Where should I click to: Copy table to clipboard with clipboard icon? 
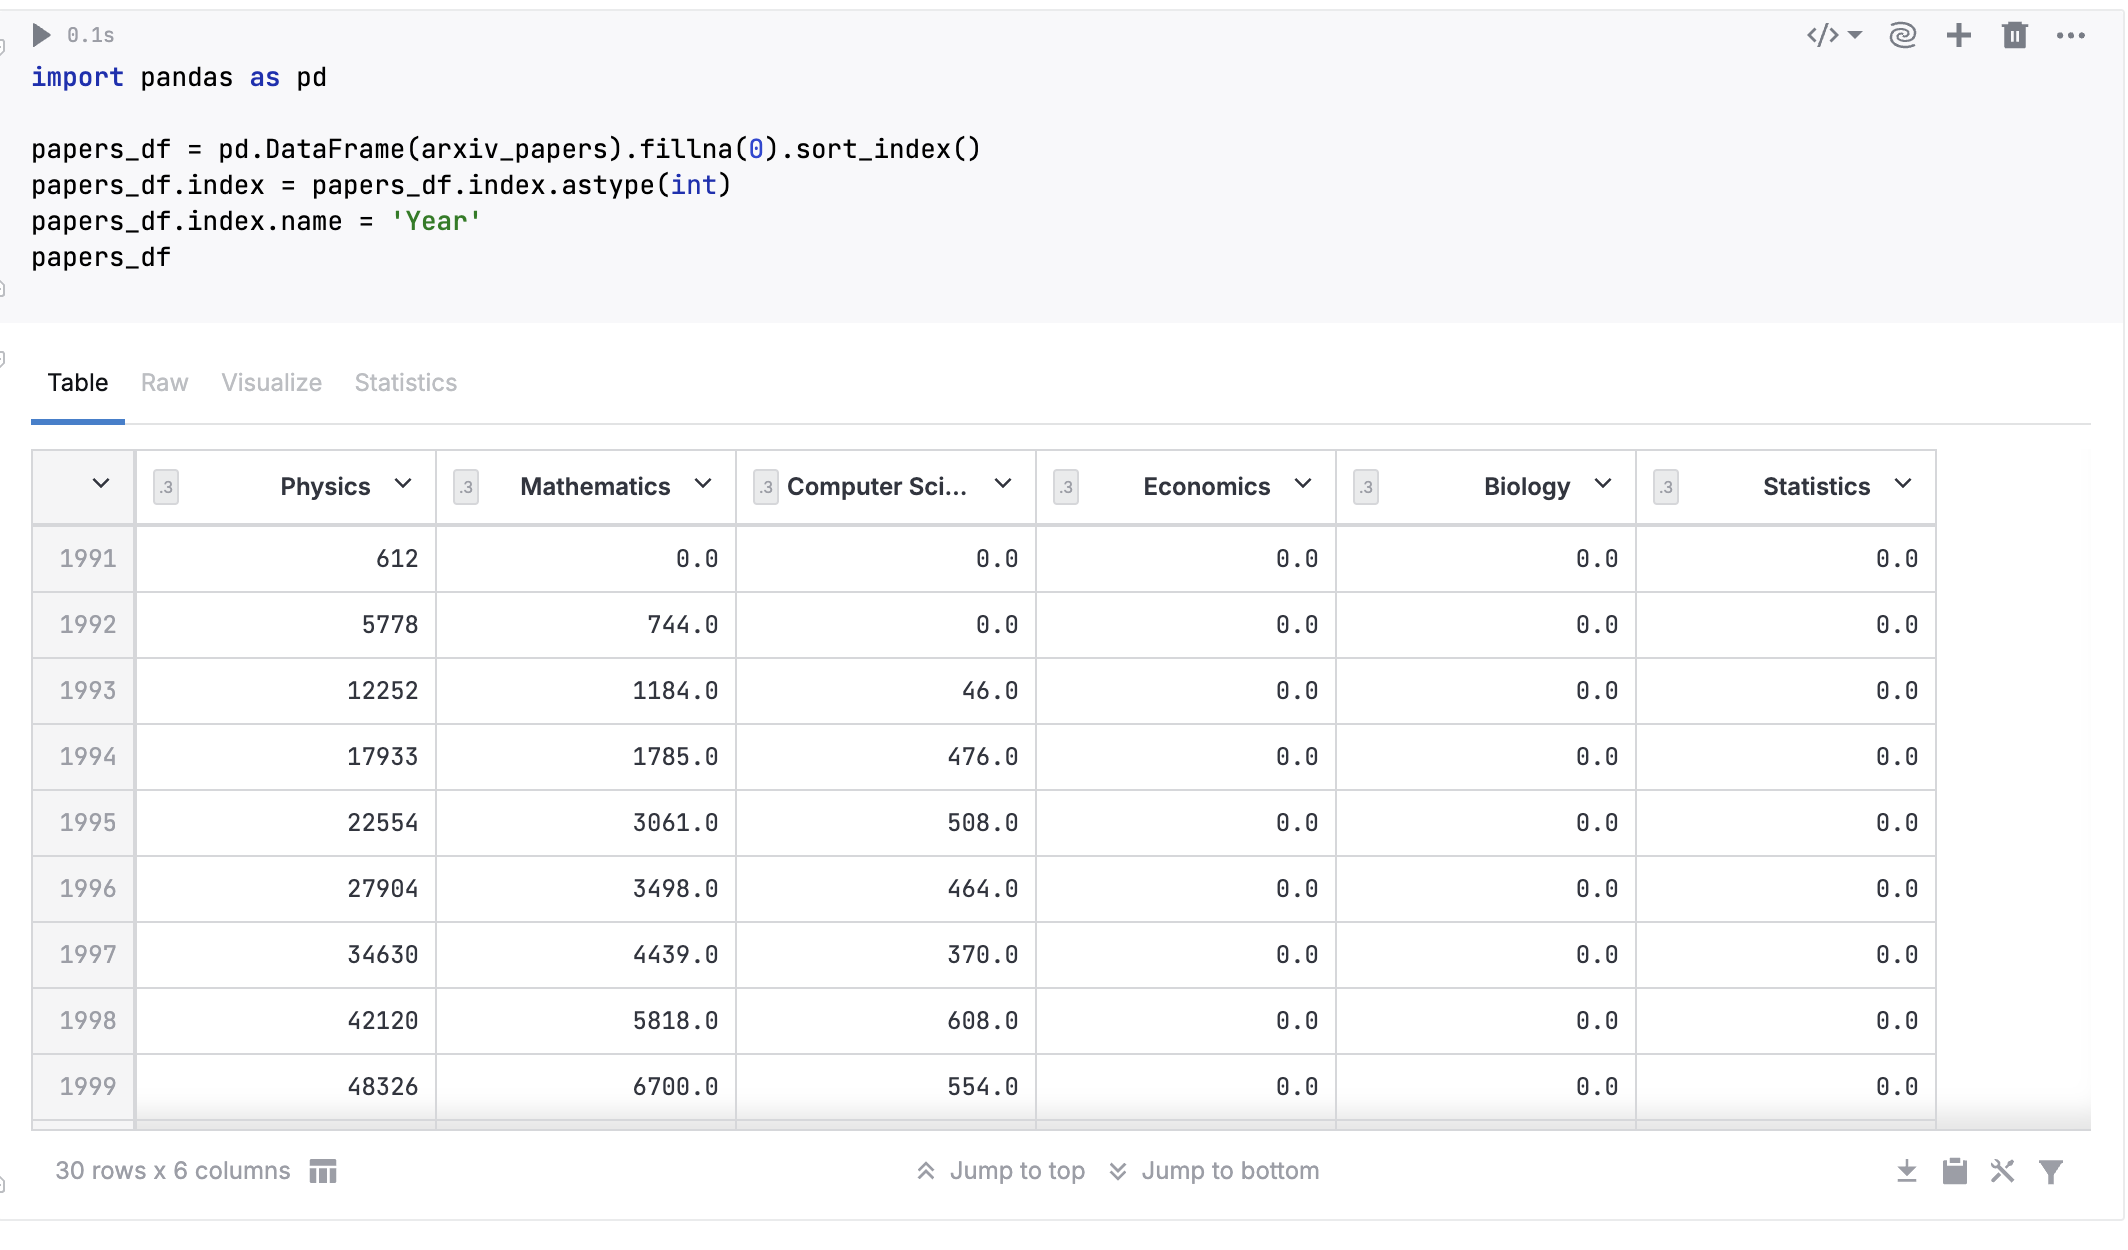click(x=1955, y=1170)
